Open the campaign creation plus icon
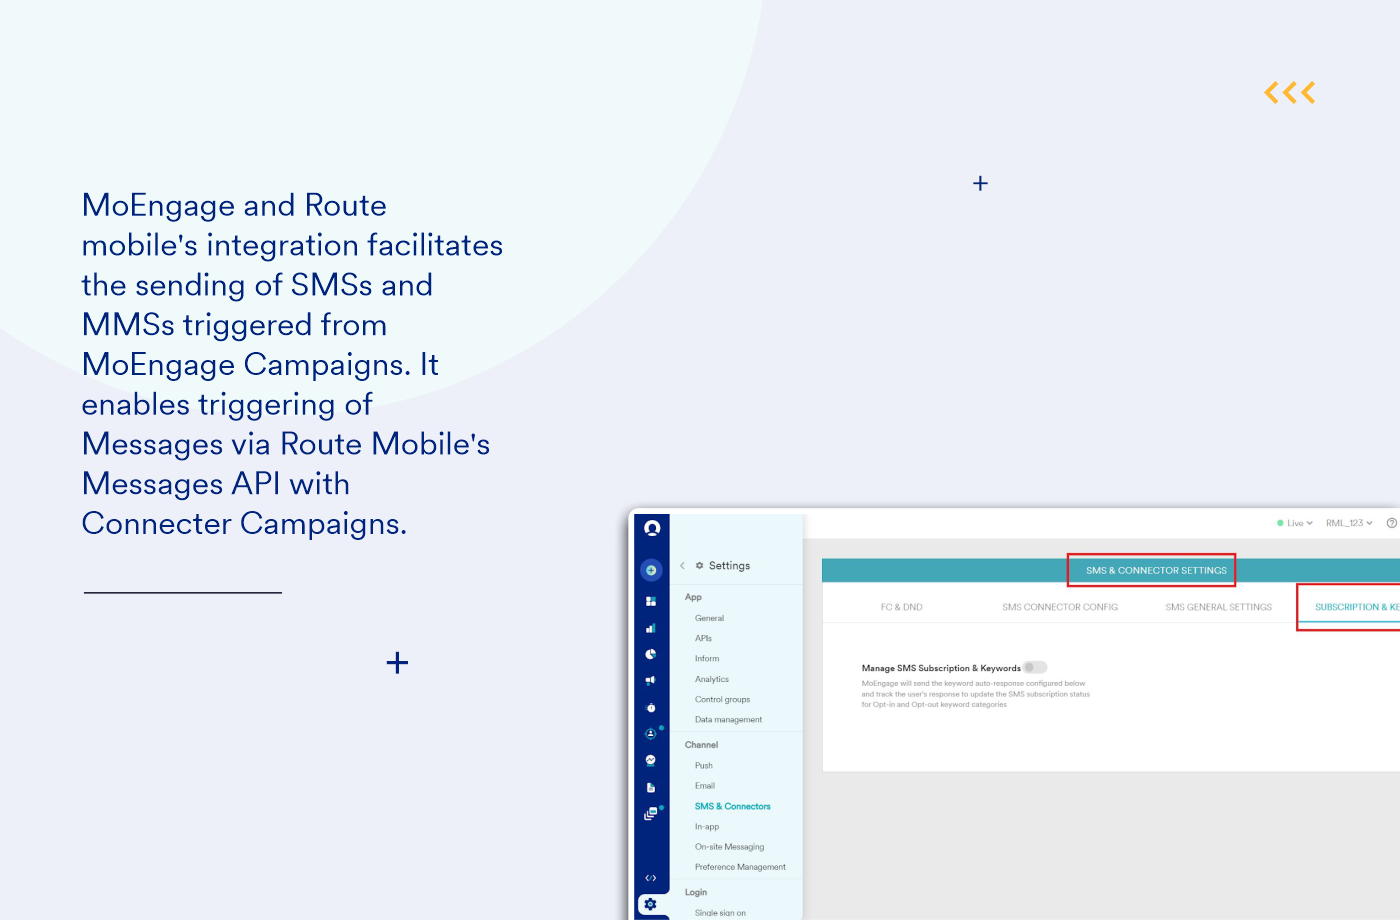Image resolution: width=1400 pixels, height=920 pixels. [651, 569]
